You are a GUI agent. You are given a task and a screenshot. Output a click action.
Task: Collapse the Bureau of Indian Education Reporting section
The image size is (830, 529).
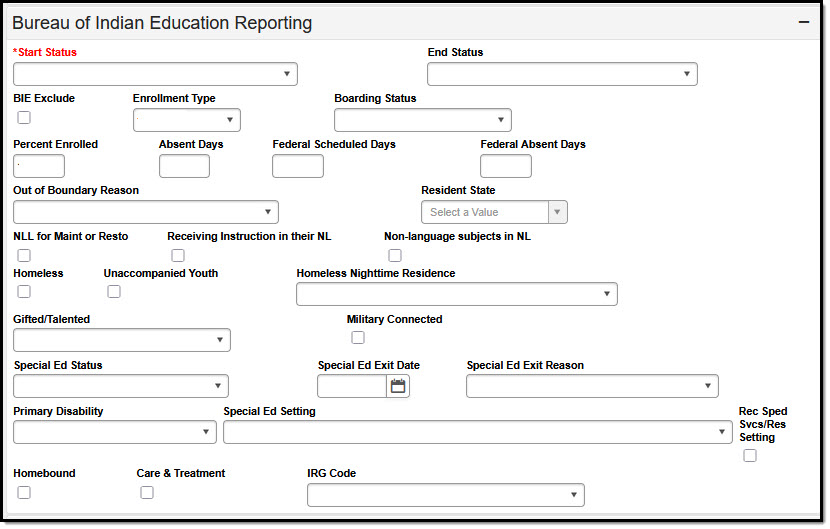pos(804,22)
